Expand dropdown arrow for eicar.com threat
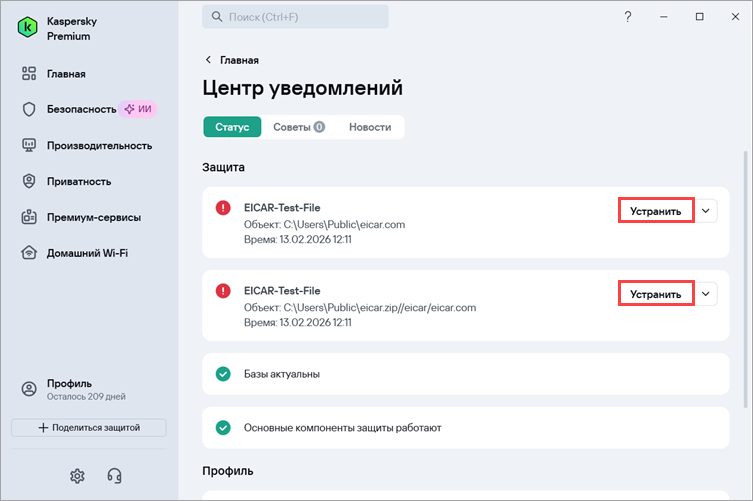Screen dimensions: 753x501 (x=705, y=211)
